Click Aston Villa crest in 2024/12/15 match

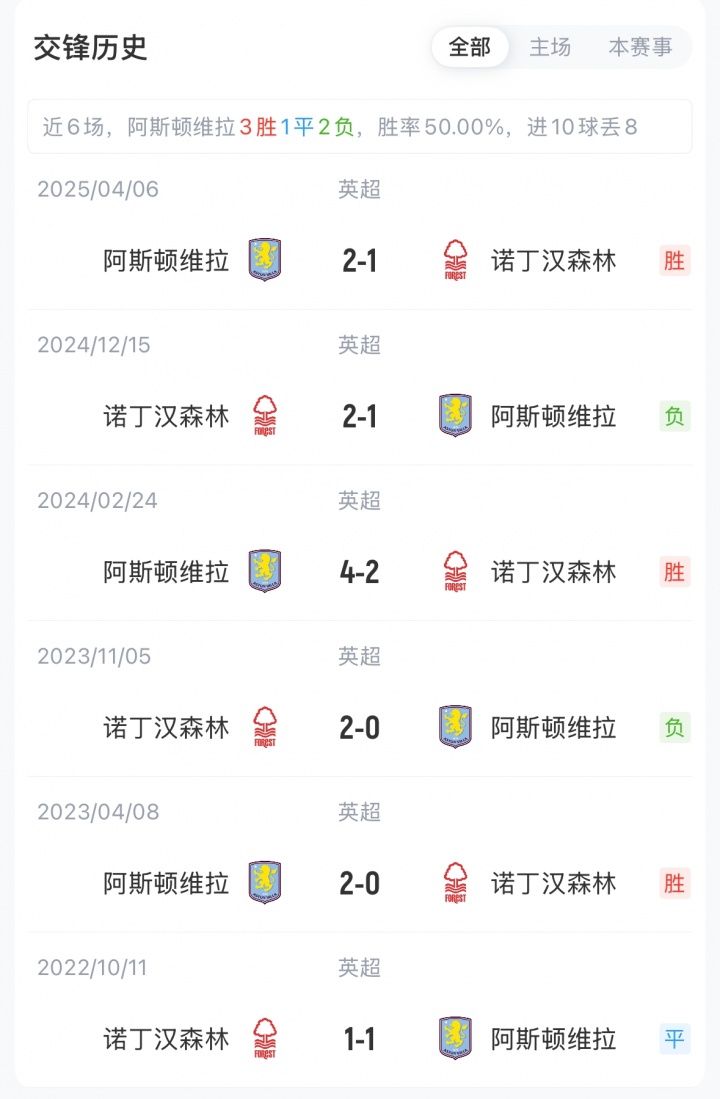click(x=455, y=416)
